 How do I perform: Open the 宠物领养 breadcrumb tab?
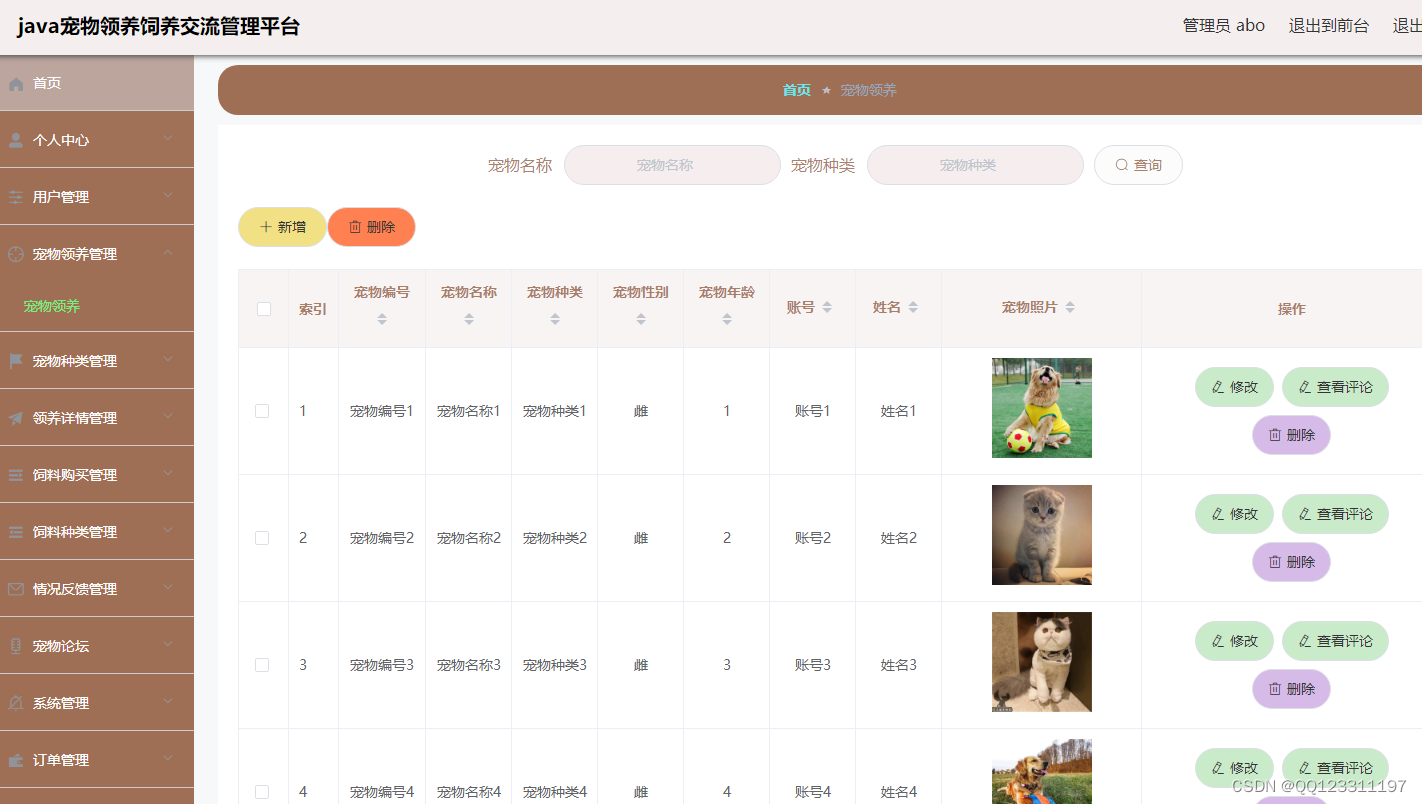click(x=867, y=90)
